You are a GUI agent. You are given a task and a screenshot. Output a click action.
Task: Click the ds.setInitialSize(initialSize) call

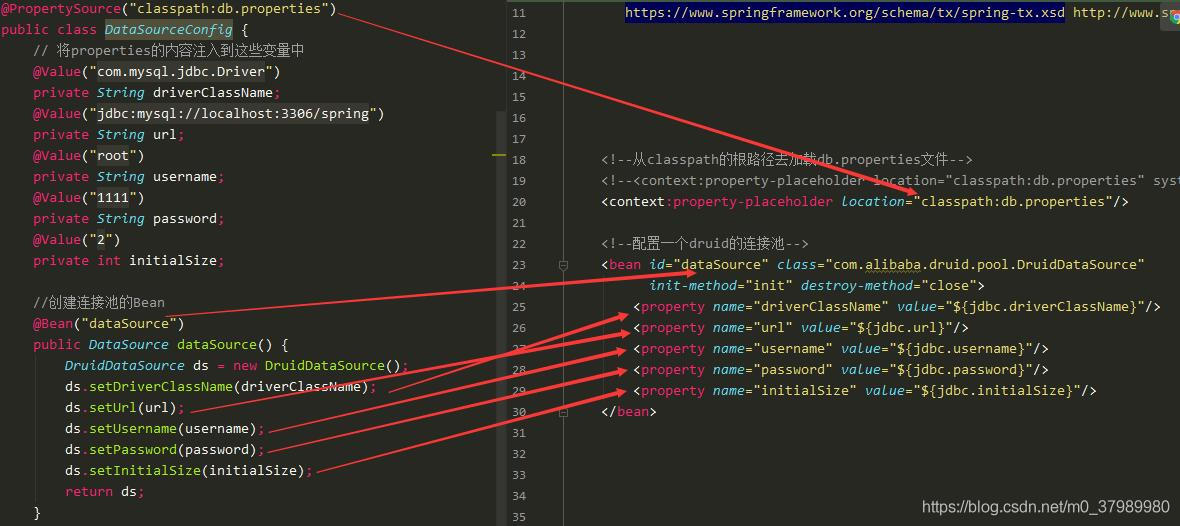(188, 471)
